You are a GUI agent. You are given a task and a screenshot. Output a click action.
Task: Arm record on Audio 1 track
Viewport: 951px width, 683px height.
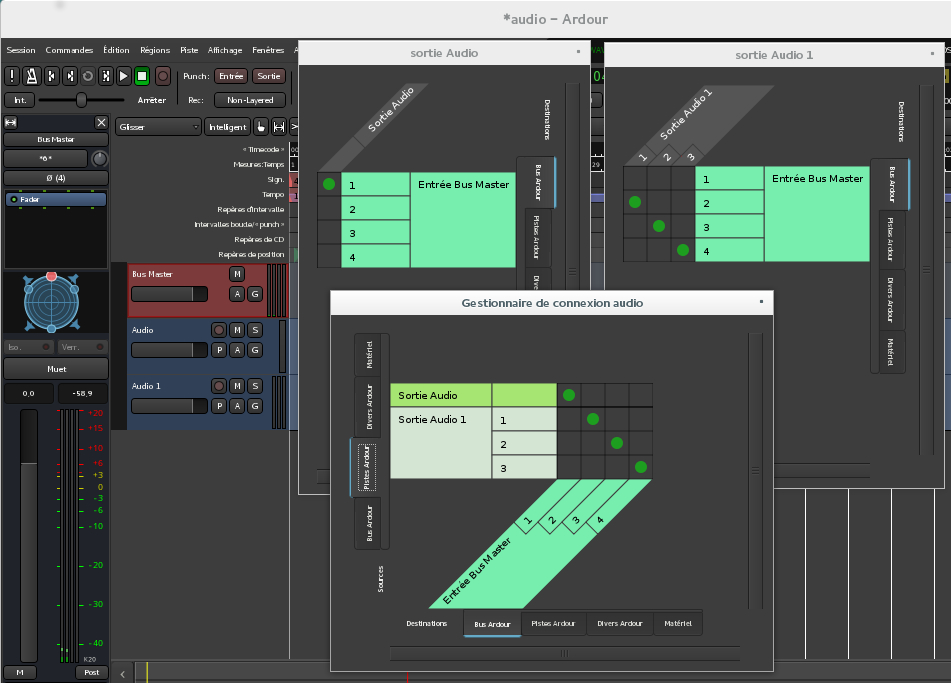point(219,386)
